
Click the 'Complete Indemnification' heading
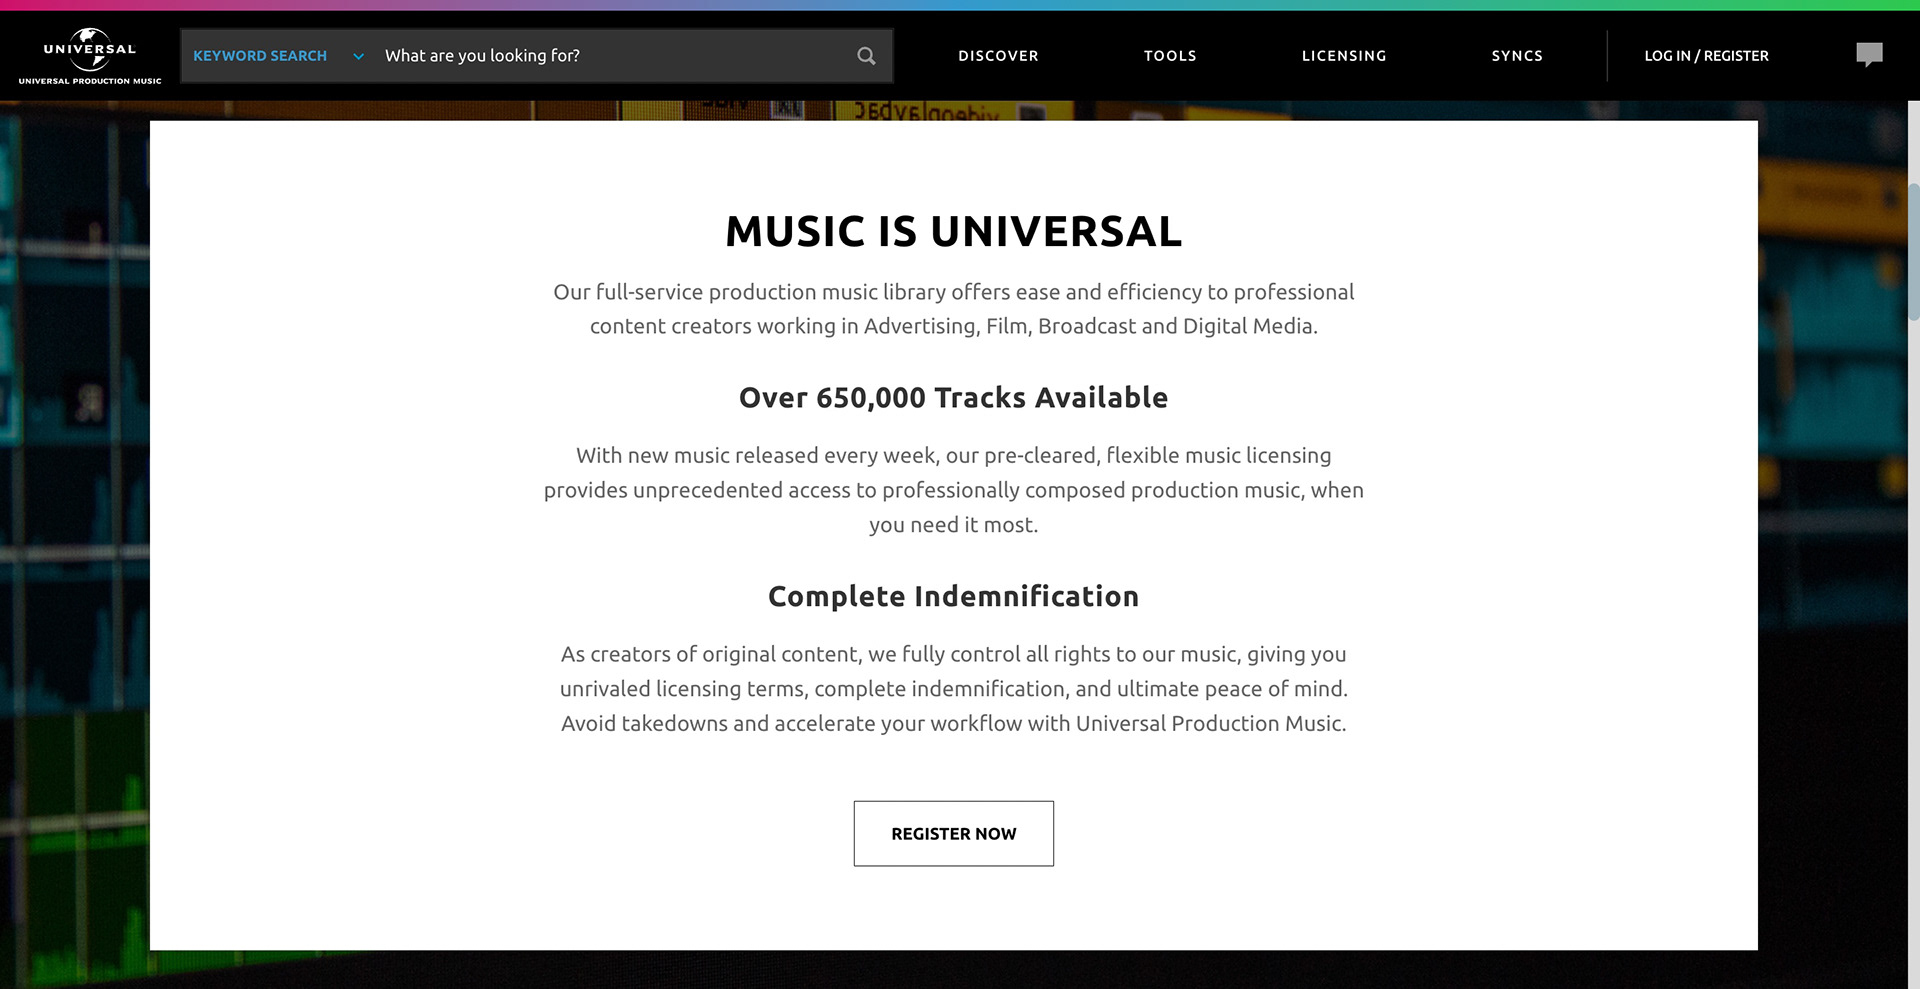click(x=953, y=596)
